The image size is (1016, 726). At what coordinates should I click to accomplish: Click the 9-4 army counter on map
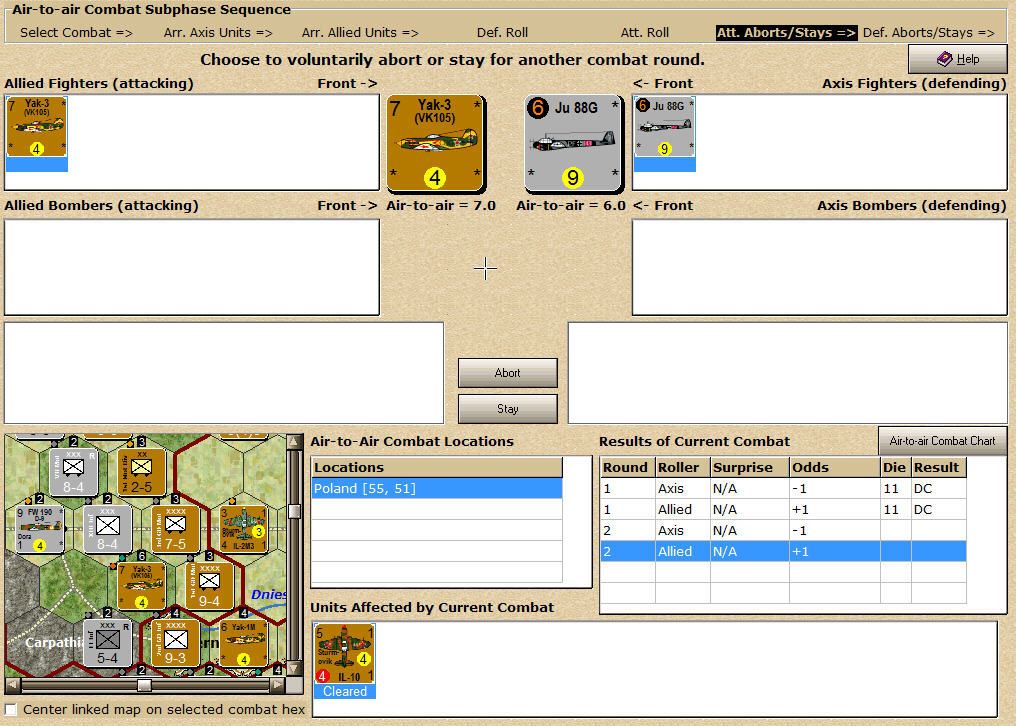pos(209,586)
